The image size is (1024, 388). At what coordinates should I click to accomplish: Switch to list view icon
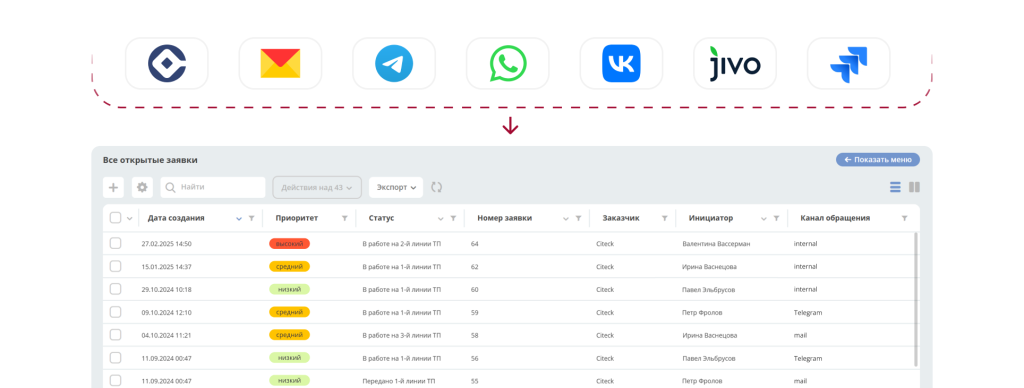(x=895, y=187)
